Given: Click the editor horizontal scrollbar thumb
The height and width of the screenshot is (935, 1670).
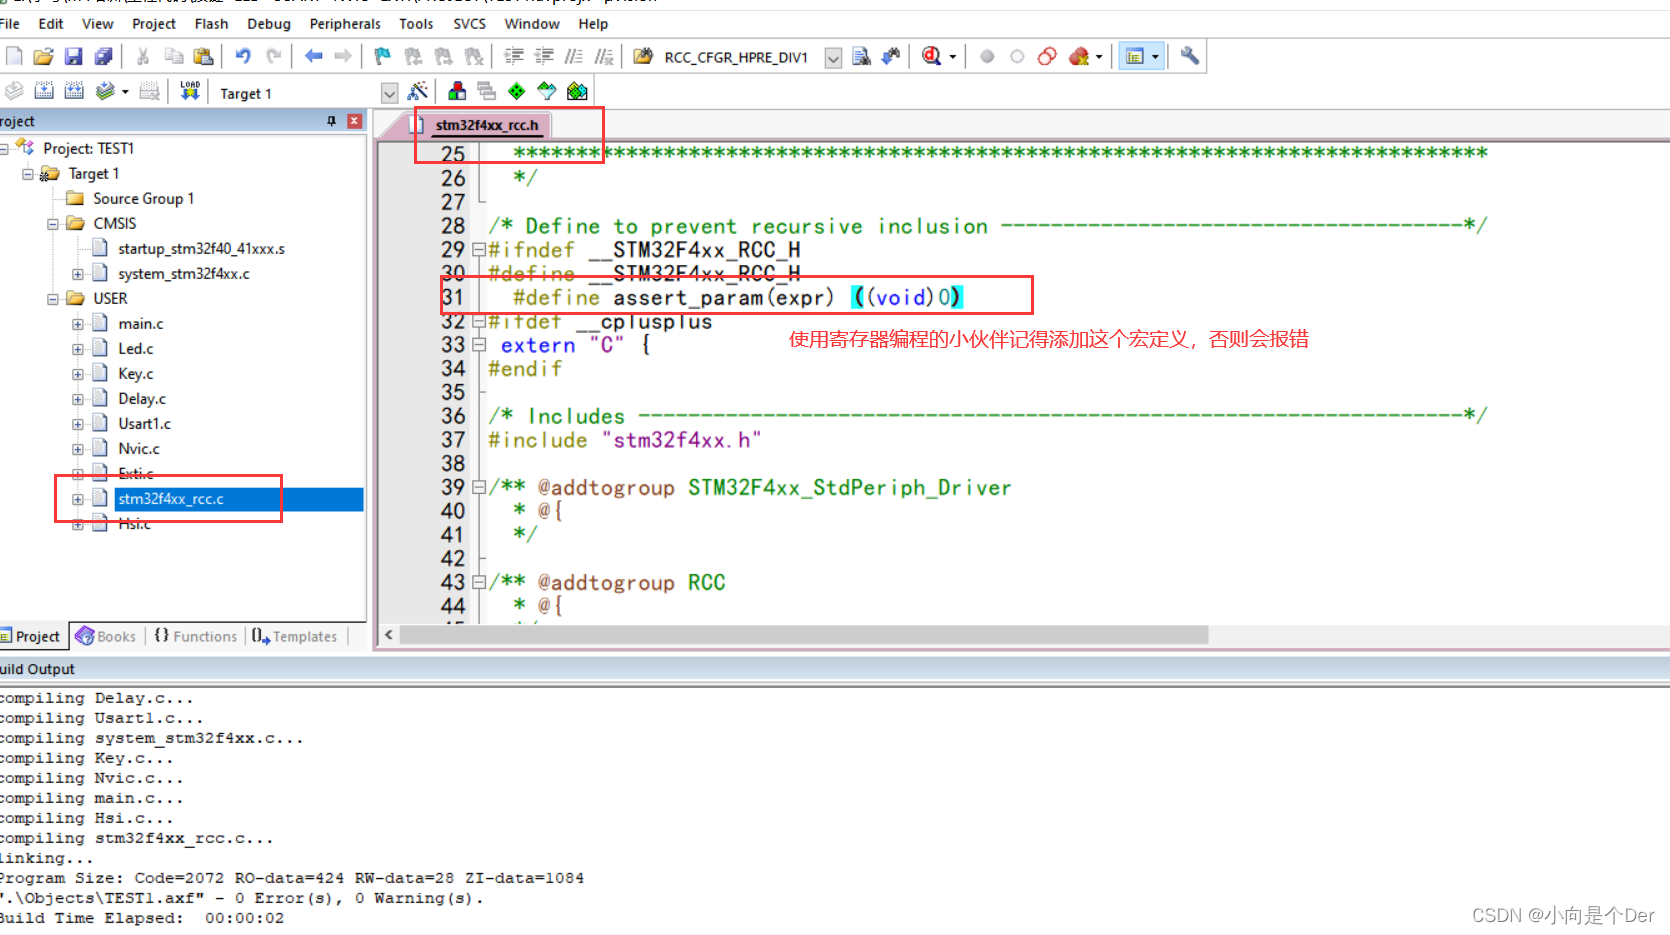Looking at the screenshot, I should 804,635.
